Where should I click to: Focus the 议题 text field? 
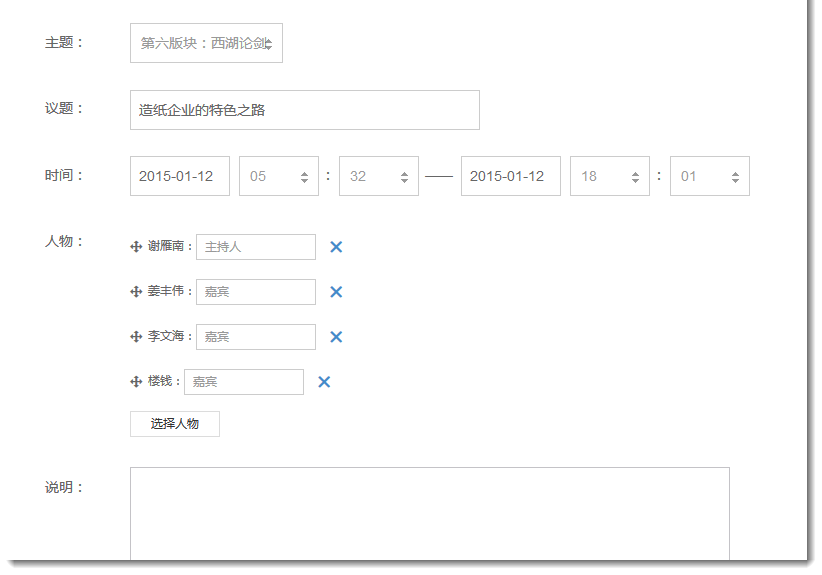pyautogui.click(x=304, y=110)
